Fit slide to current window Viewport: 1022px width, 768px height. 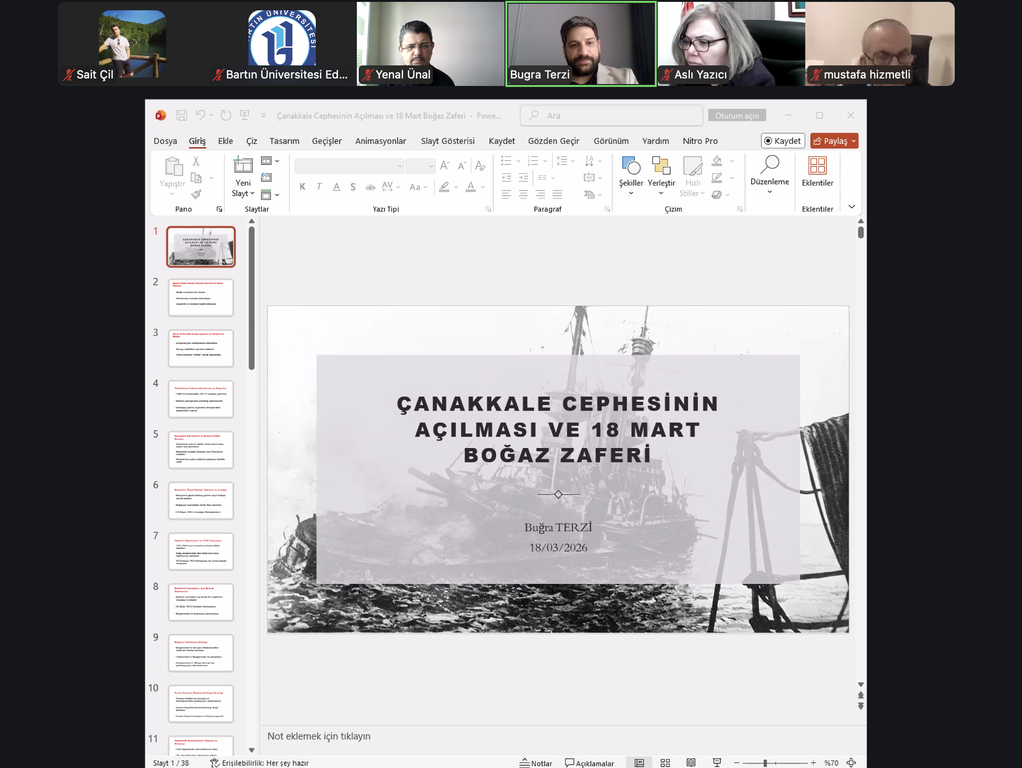(851, 763)
